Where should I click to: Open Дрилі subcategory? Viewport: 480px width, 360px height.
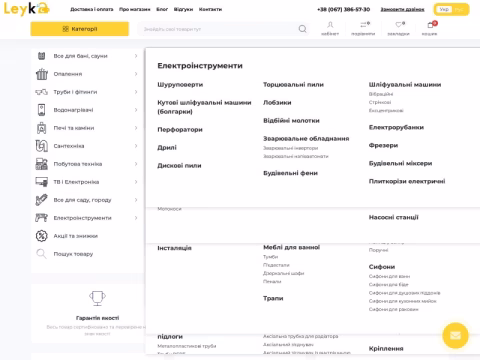167,148
